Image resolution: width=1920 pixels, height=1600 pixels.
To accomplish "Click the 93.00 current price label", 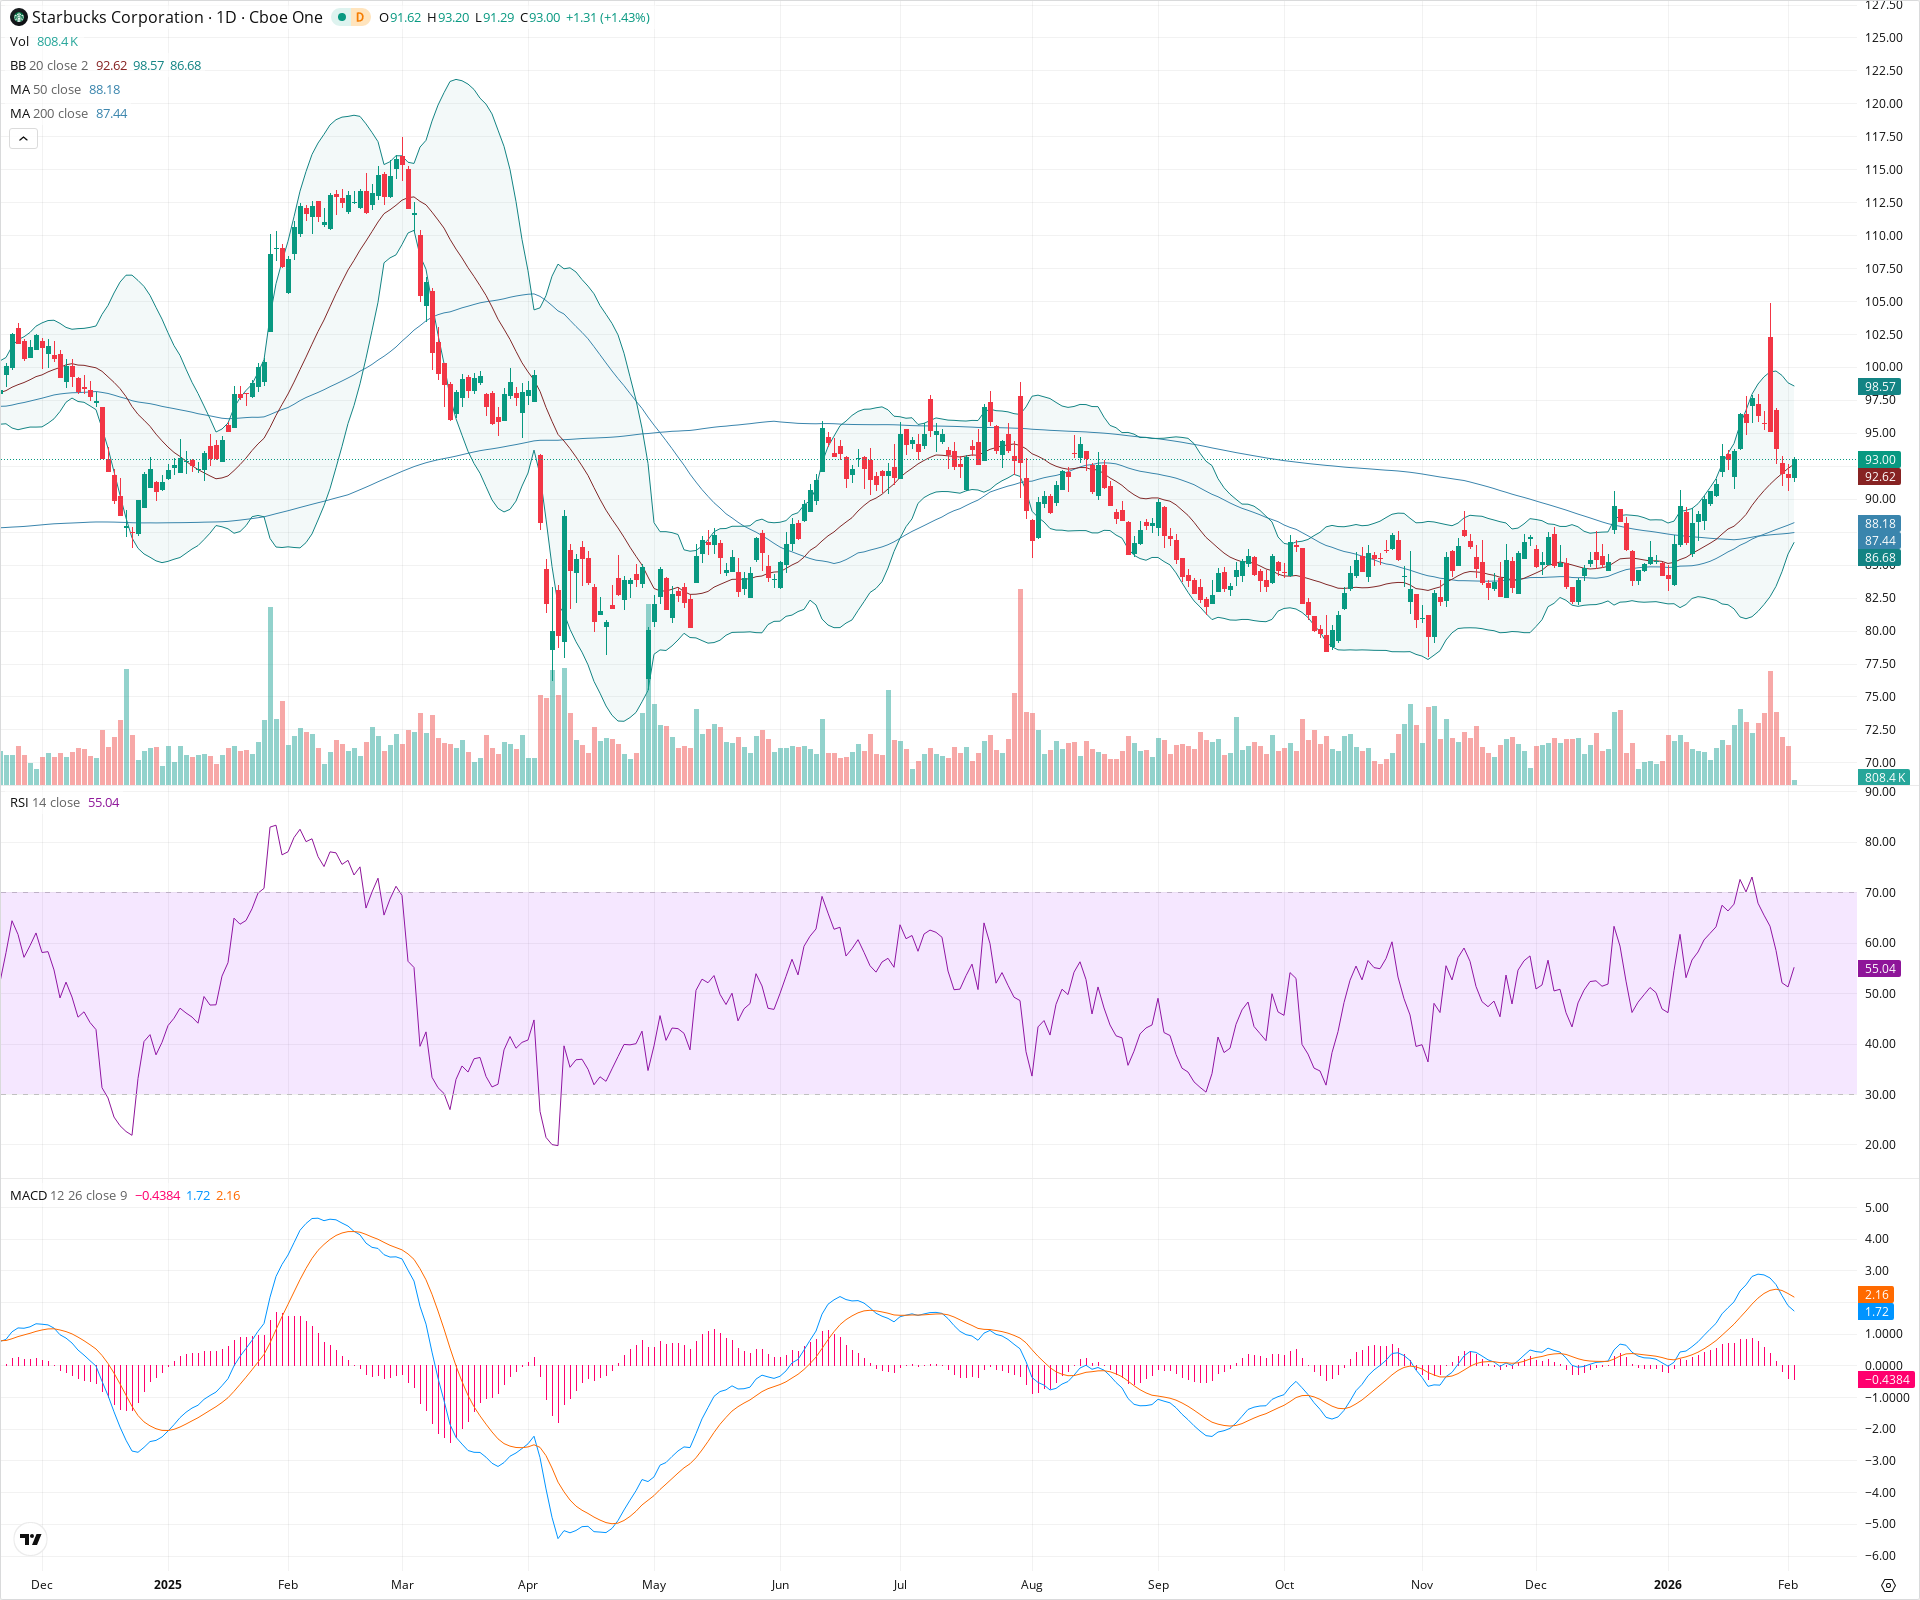I will pos(1878,460).
